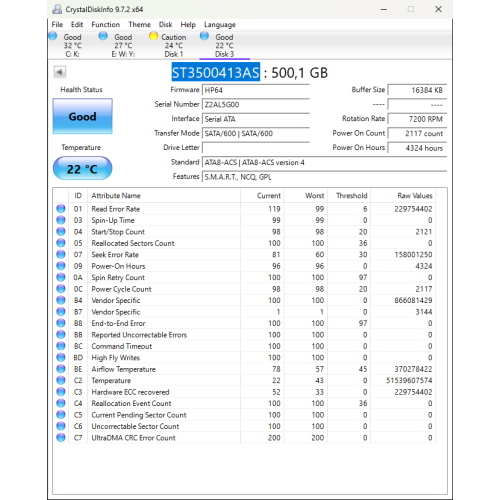
Task: Click status orb of High Fly Writes row
Action: pos(61,357)
